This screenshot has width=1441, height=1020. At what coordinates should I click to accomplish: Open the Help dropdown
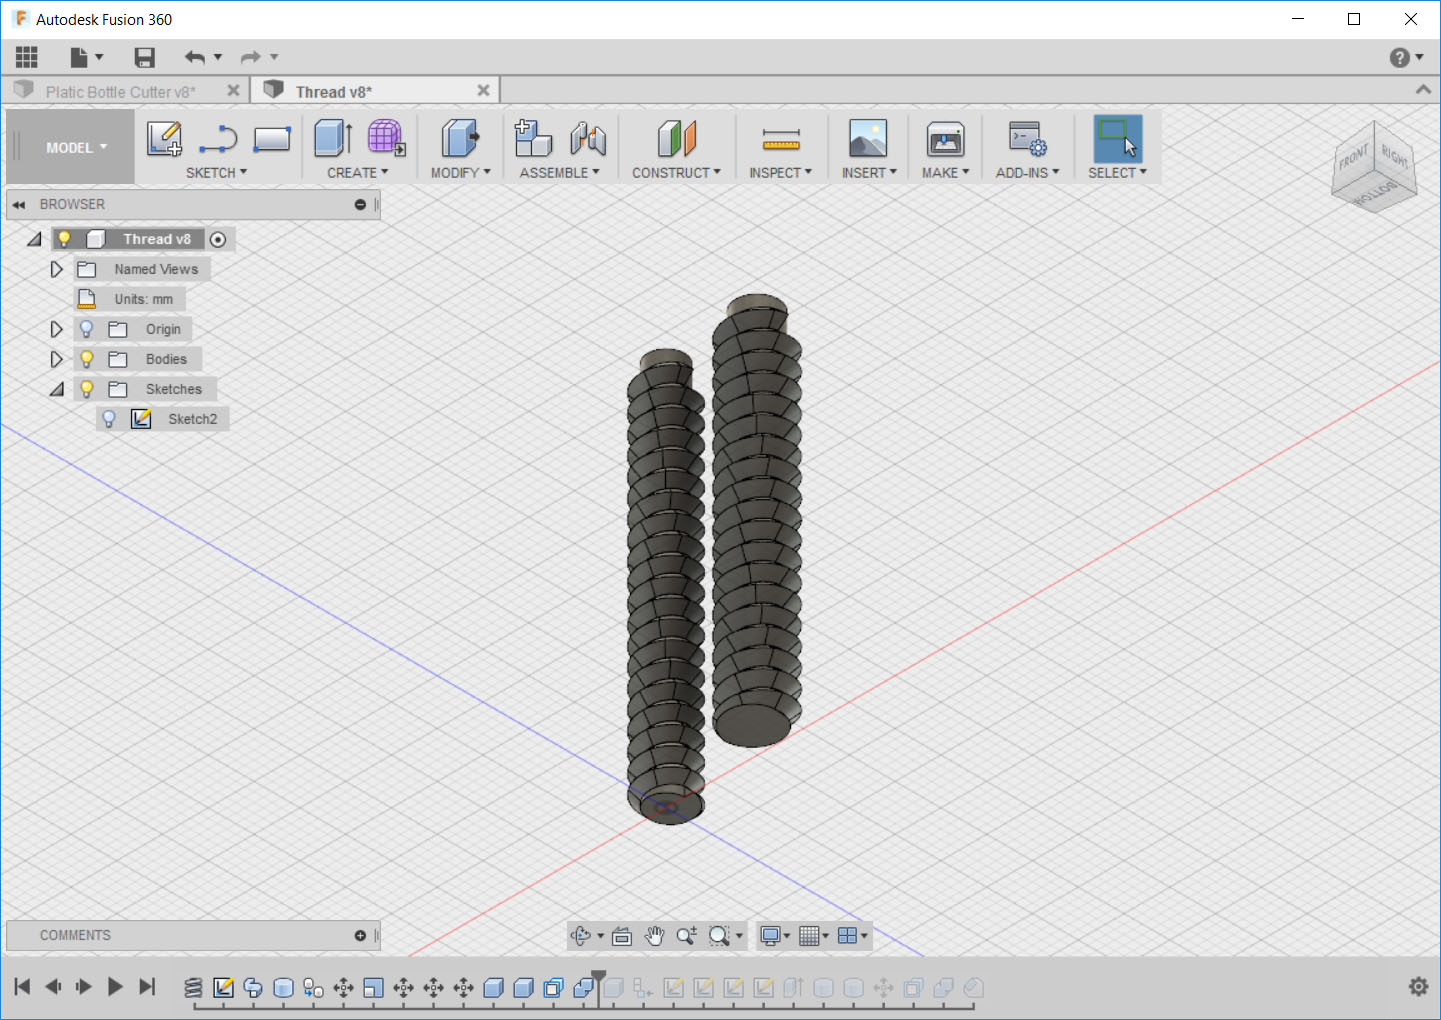1406,57
